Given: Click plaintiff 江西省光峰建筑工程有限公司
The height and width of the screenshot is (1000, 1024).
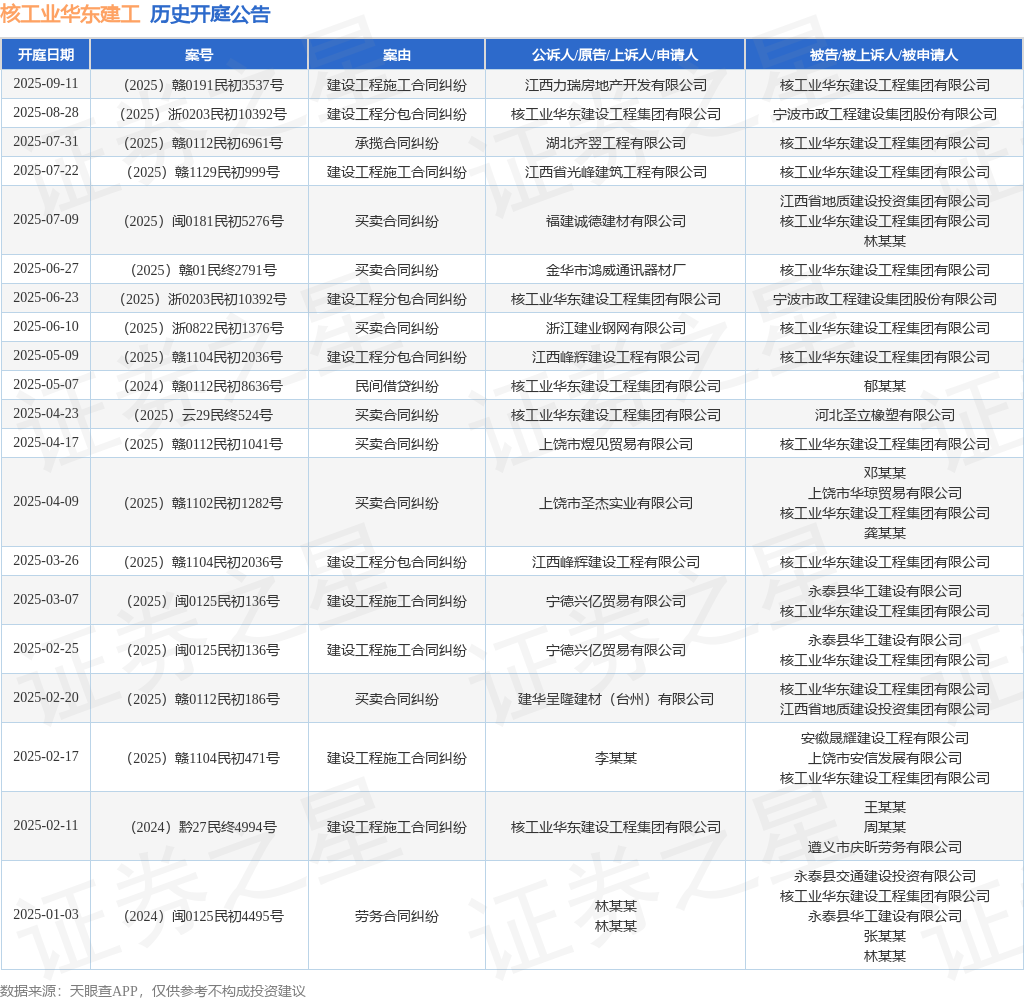Looking at the screenshot, I should tap(616, 172).
